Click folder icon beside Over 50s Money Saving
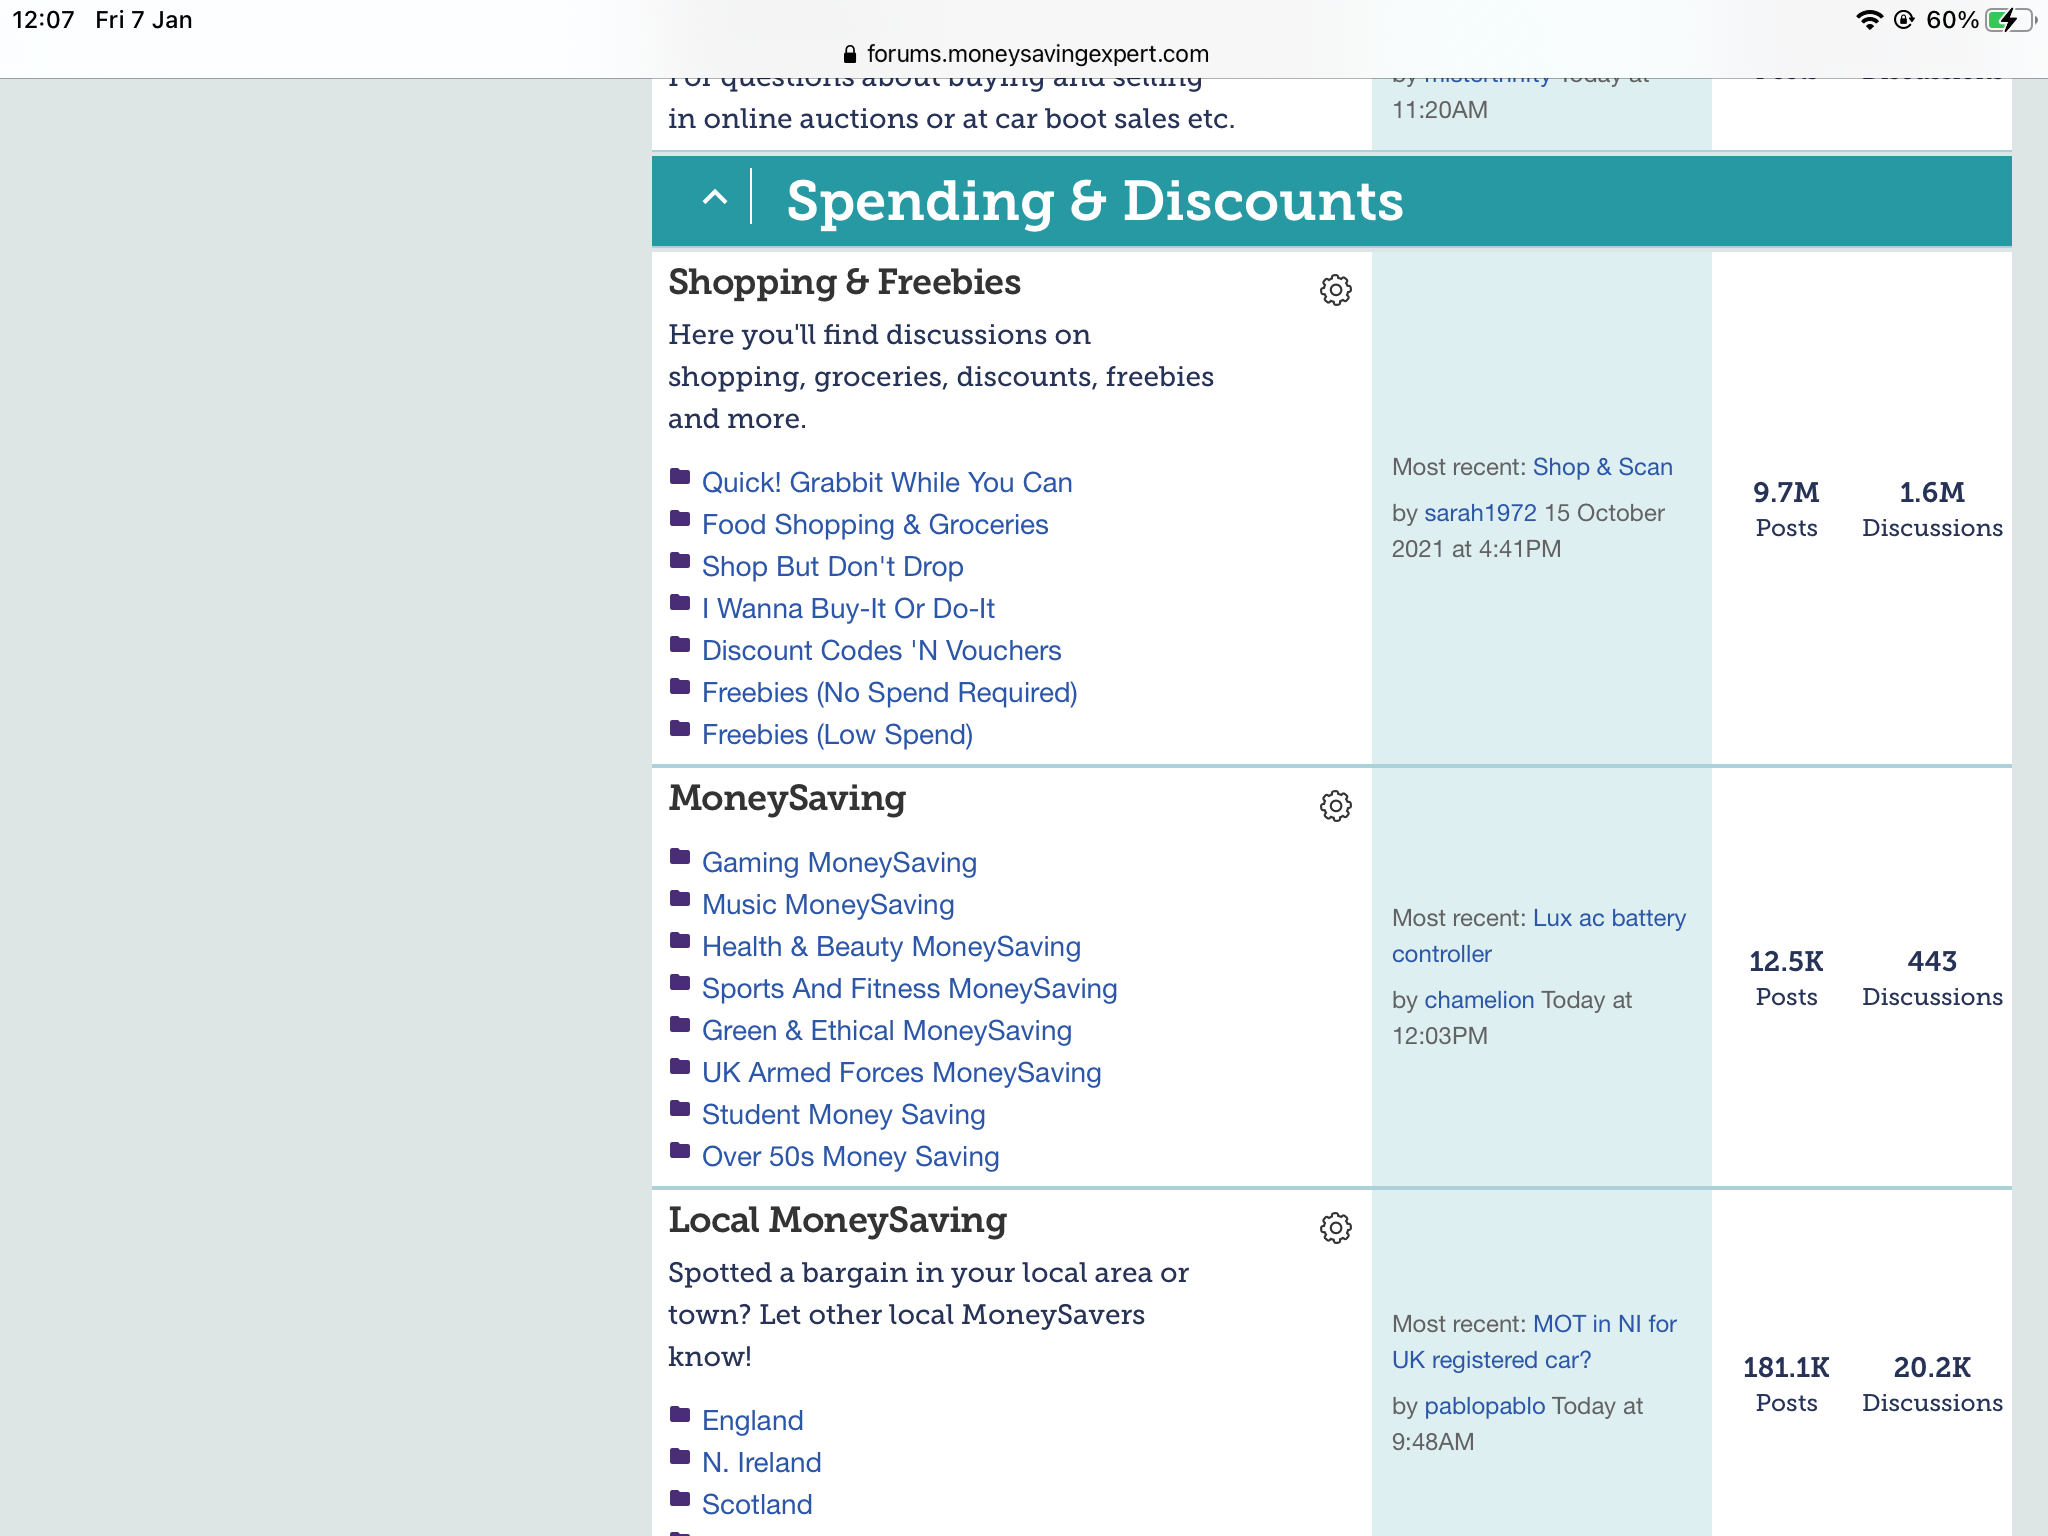Viewport: 2048px width, 1536px height. click(680, 1150)
